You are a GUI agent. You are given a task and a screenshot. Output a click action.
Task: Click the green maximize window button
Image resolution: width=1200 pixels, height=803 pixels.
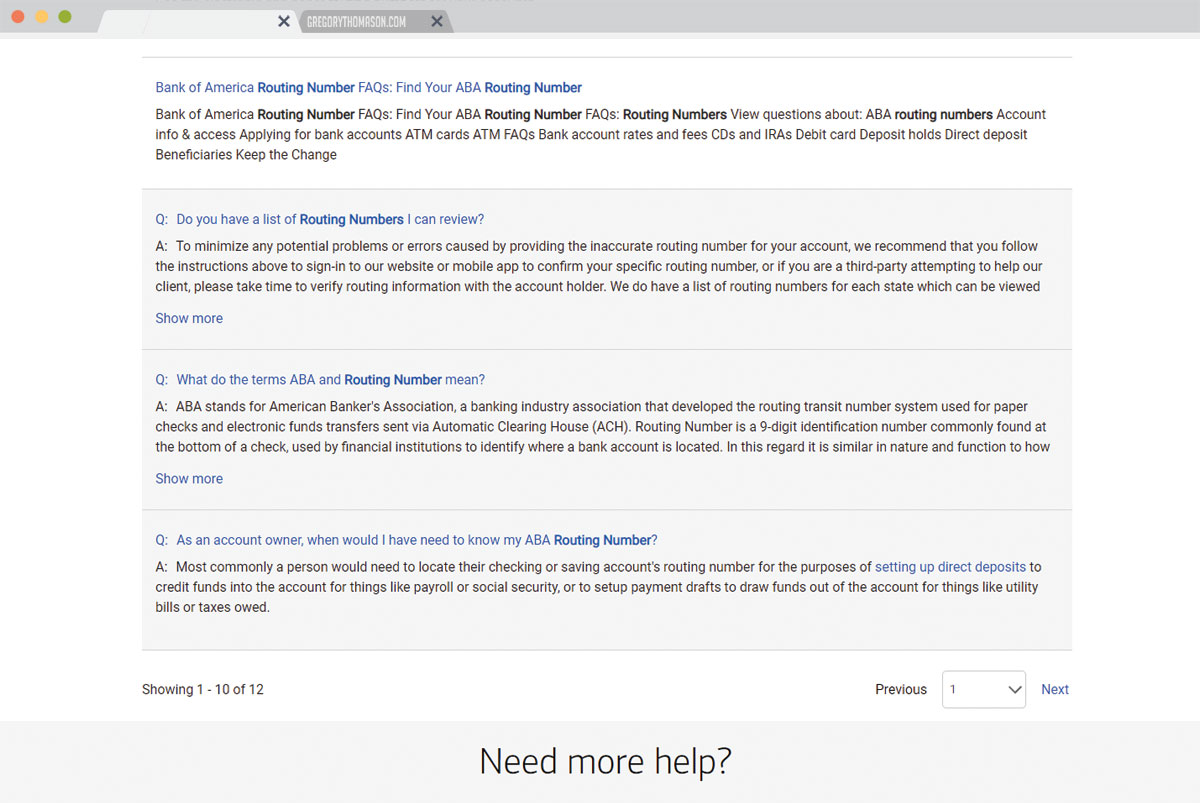[65, 17]
